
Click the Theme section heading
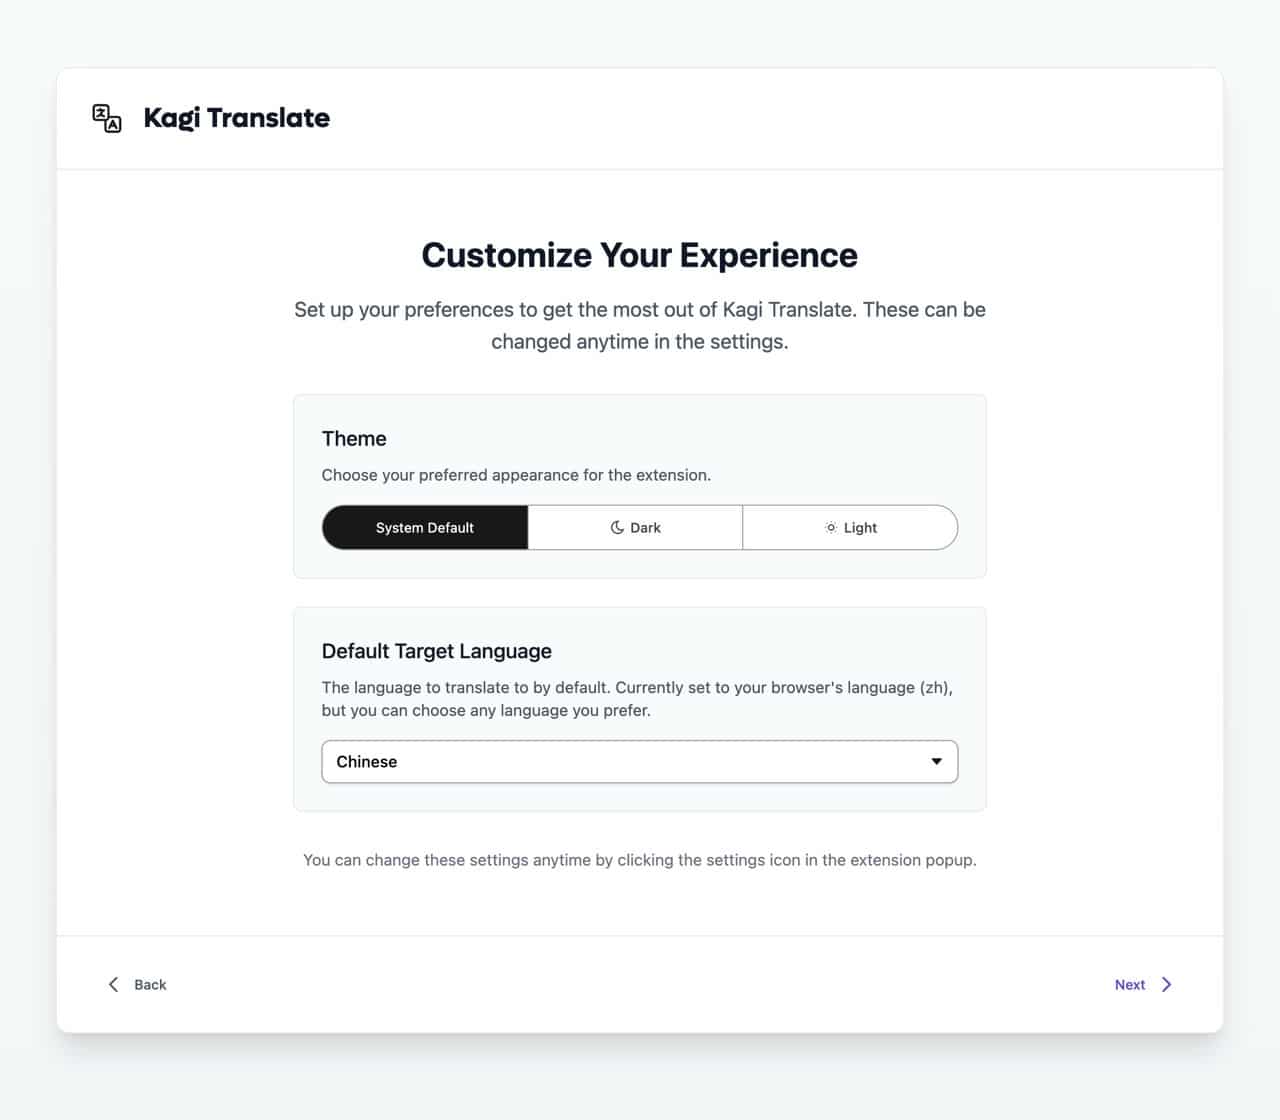click(354, 439)
